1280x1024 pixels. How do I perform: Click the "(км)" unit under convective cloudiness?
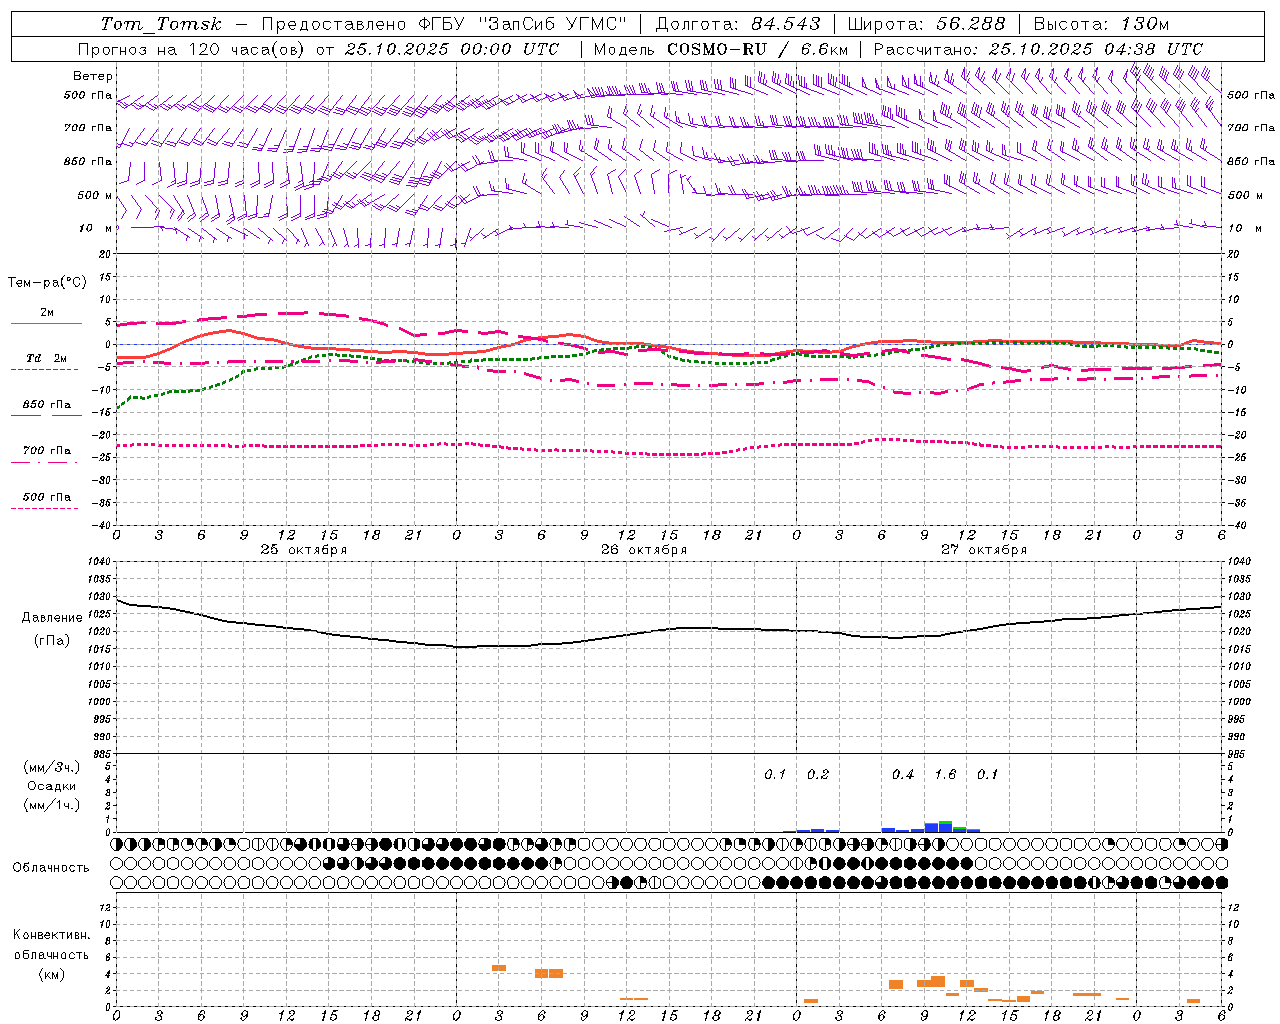pos(51,974)
